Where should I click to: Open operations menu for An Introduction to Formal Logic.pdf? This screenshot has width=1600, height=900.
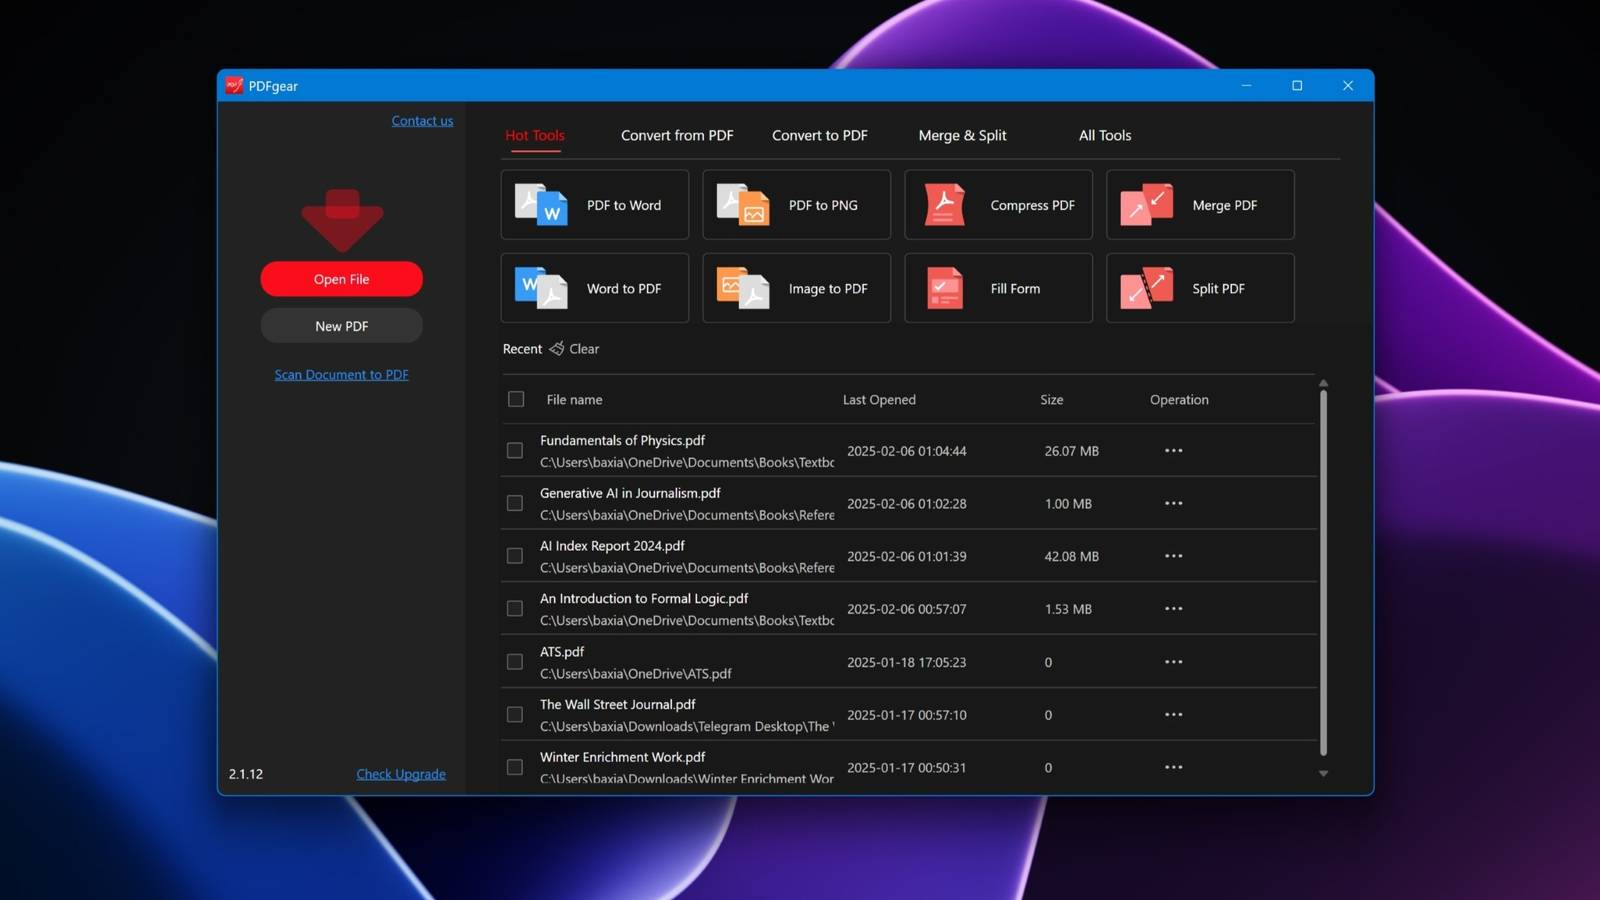[1173, 608]
